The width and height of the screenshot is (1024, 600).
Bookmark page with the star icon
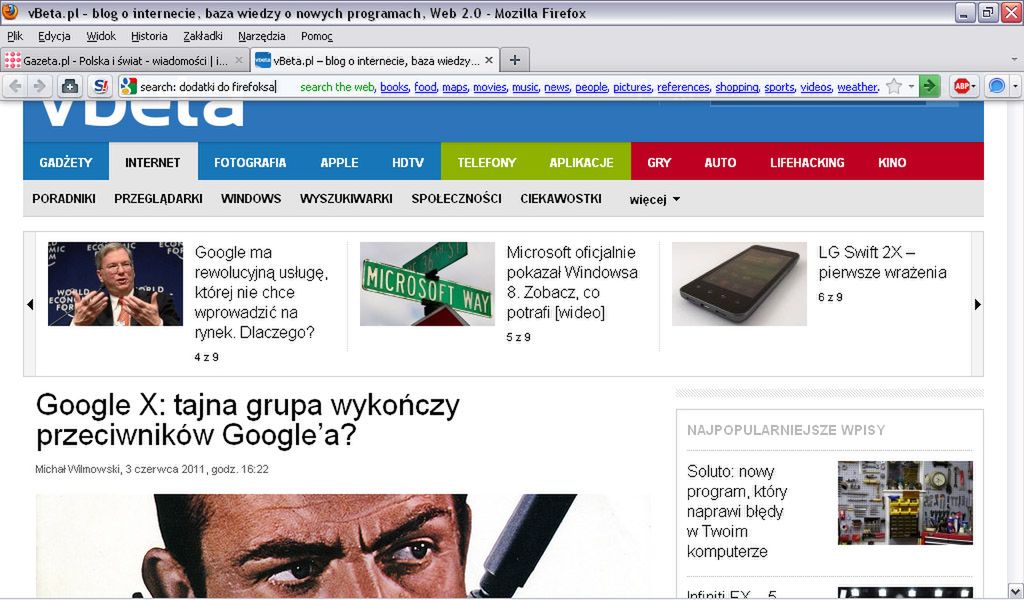(x=894, y=86)
